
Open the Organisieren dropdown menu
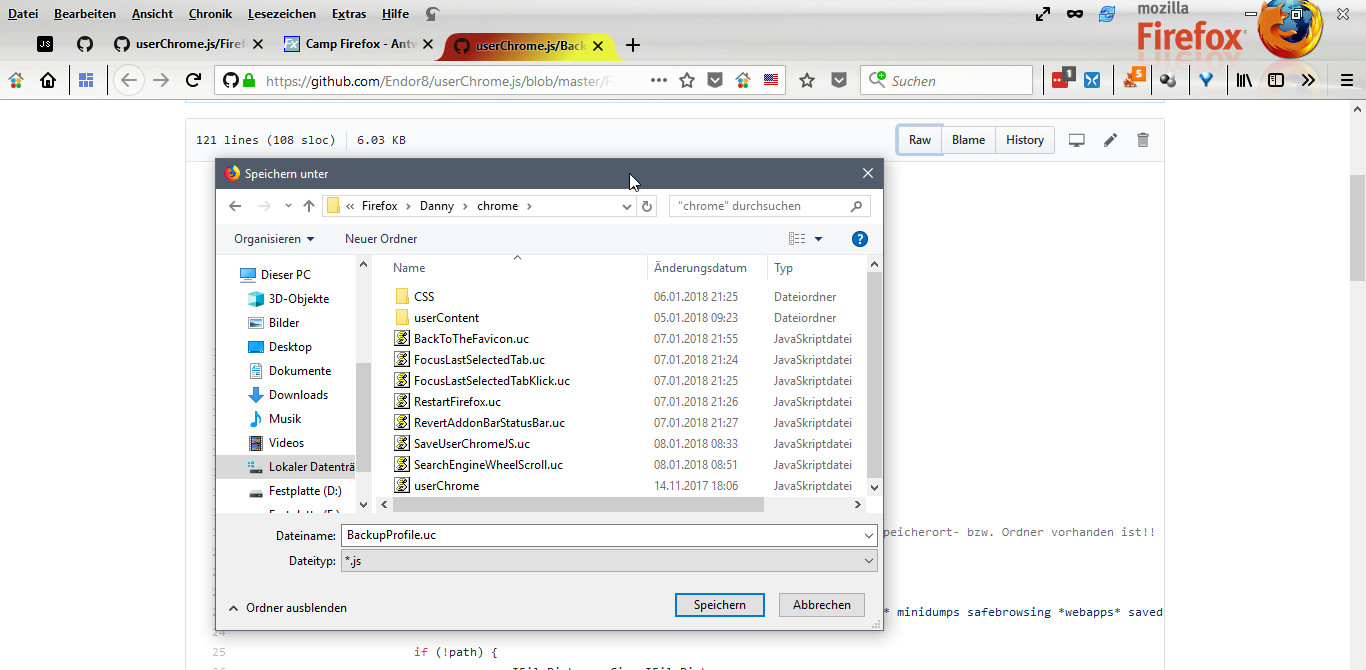[x=274, y=239]
